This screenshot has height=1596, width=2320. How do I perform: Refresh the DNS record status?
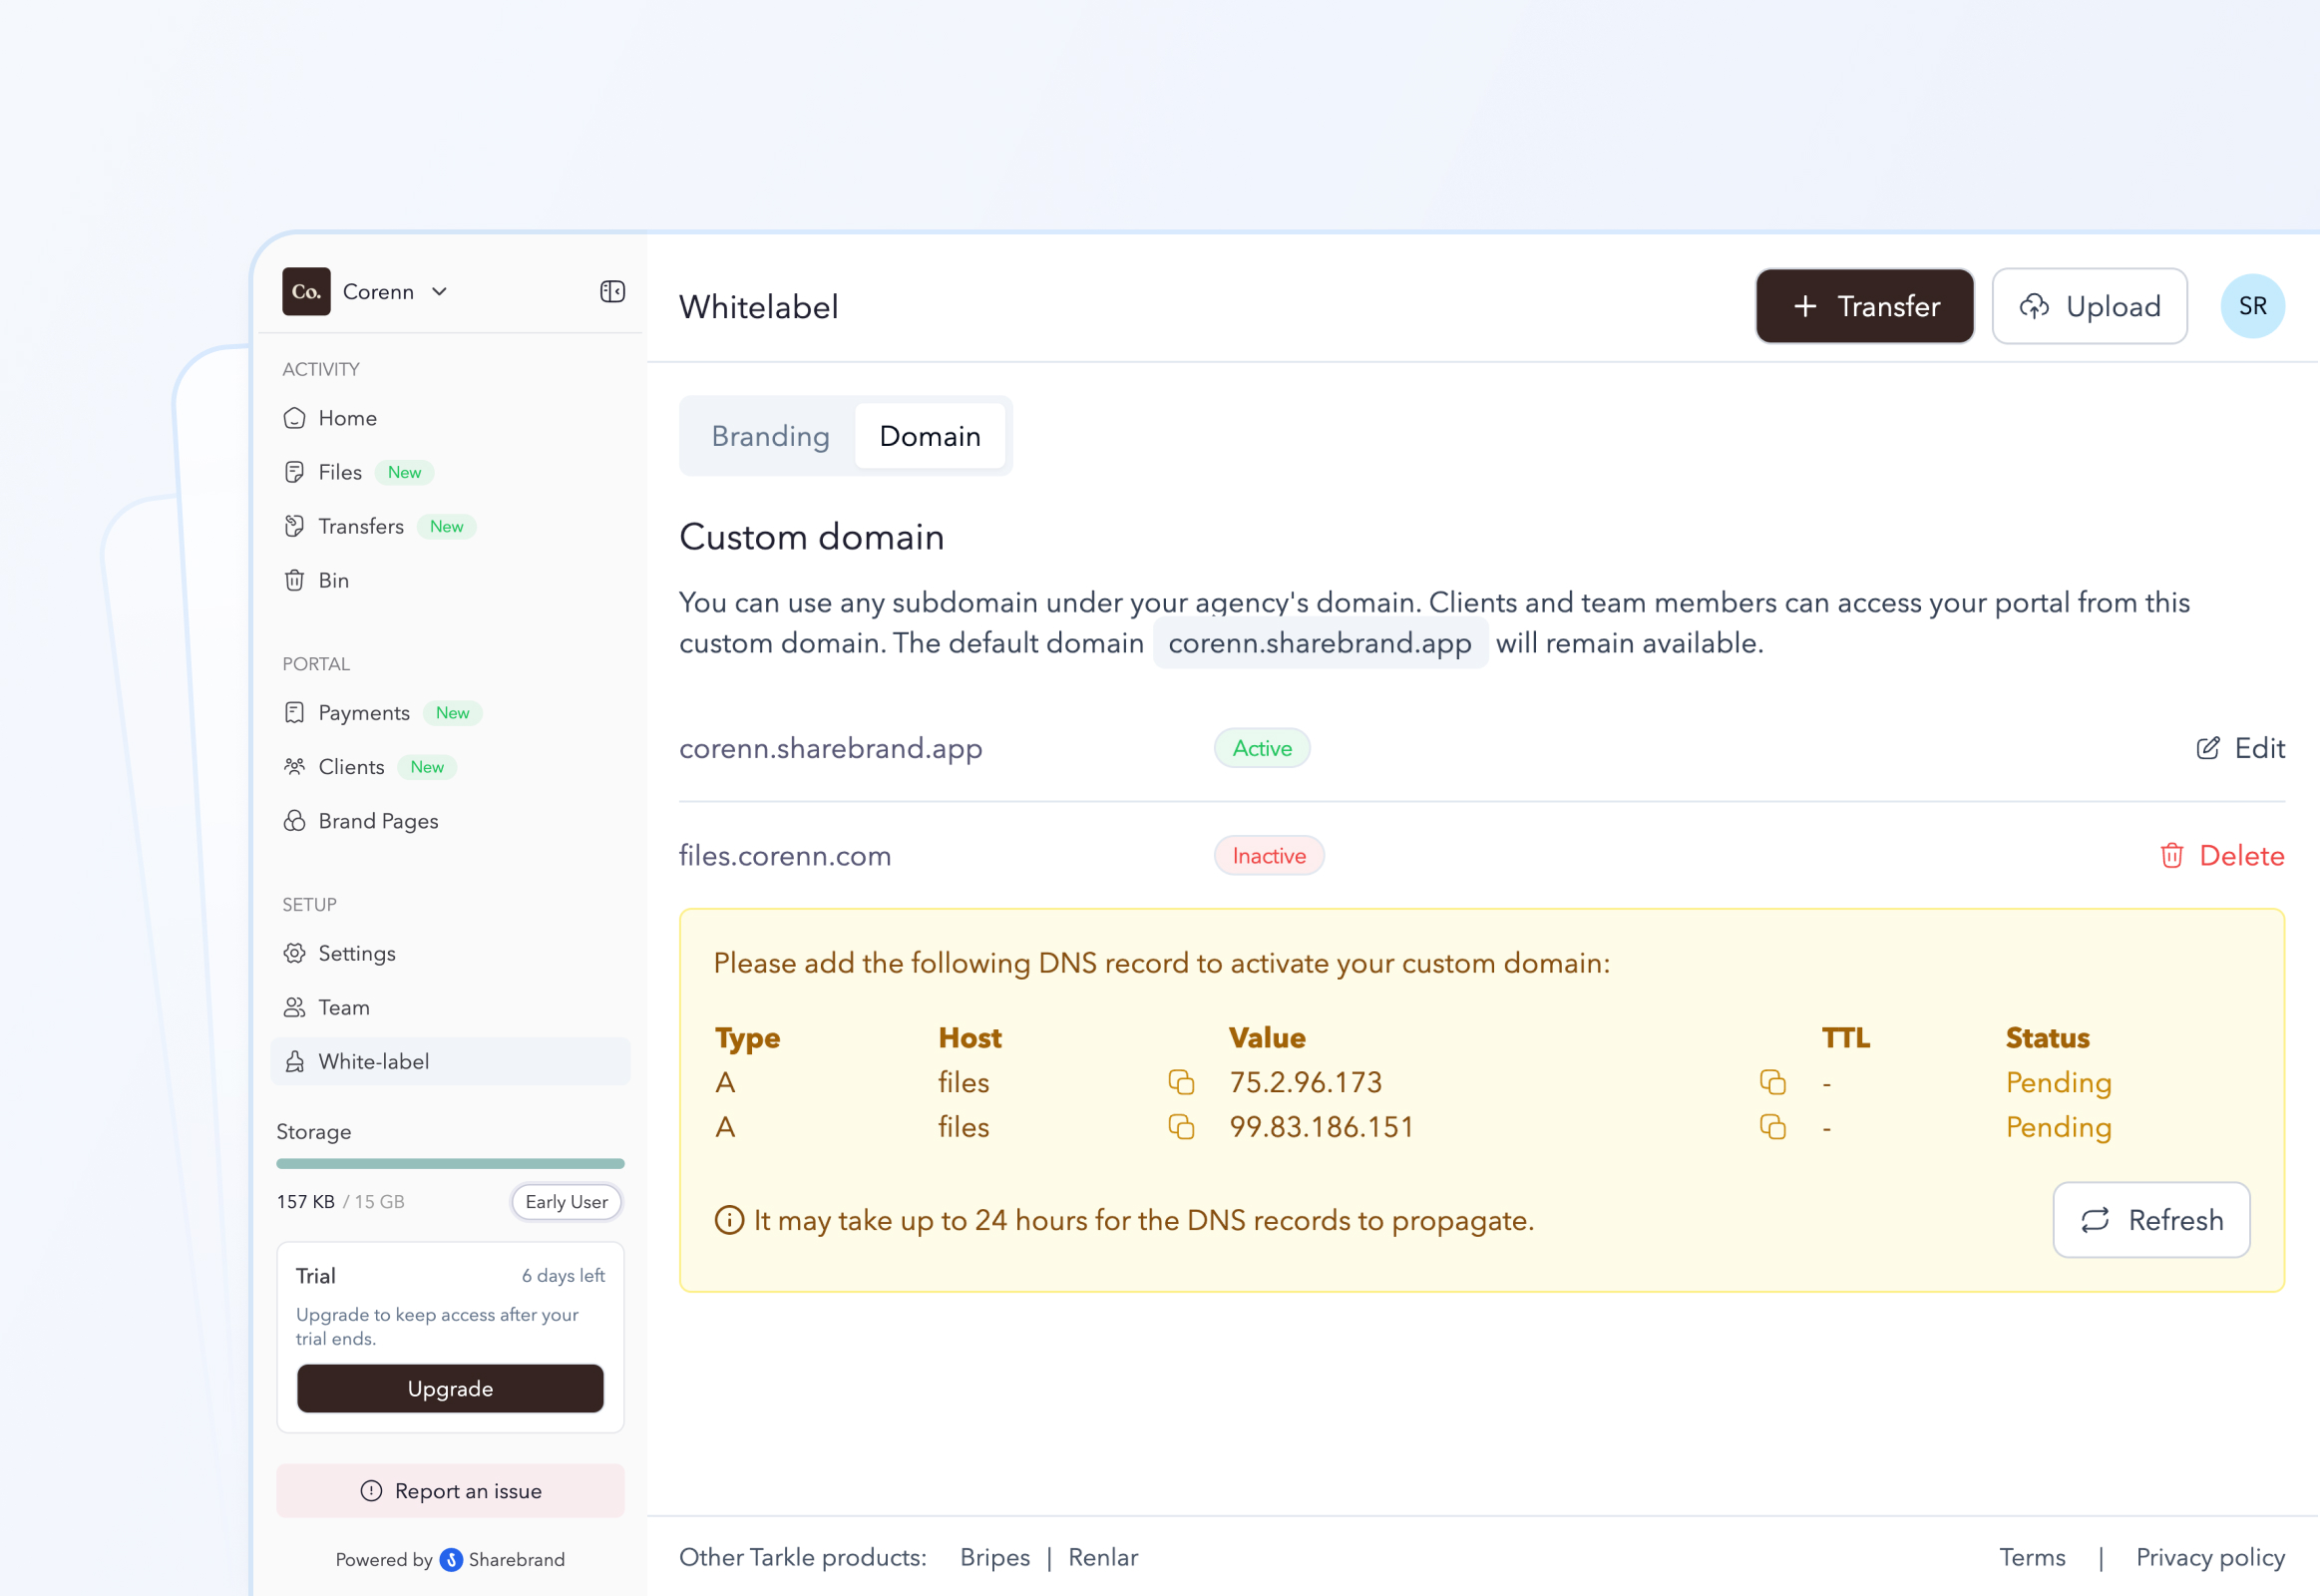pos(2150,1220)
